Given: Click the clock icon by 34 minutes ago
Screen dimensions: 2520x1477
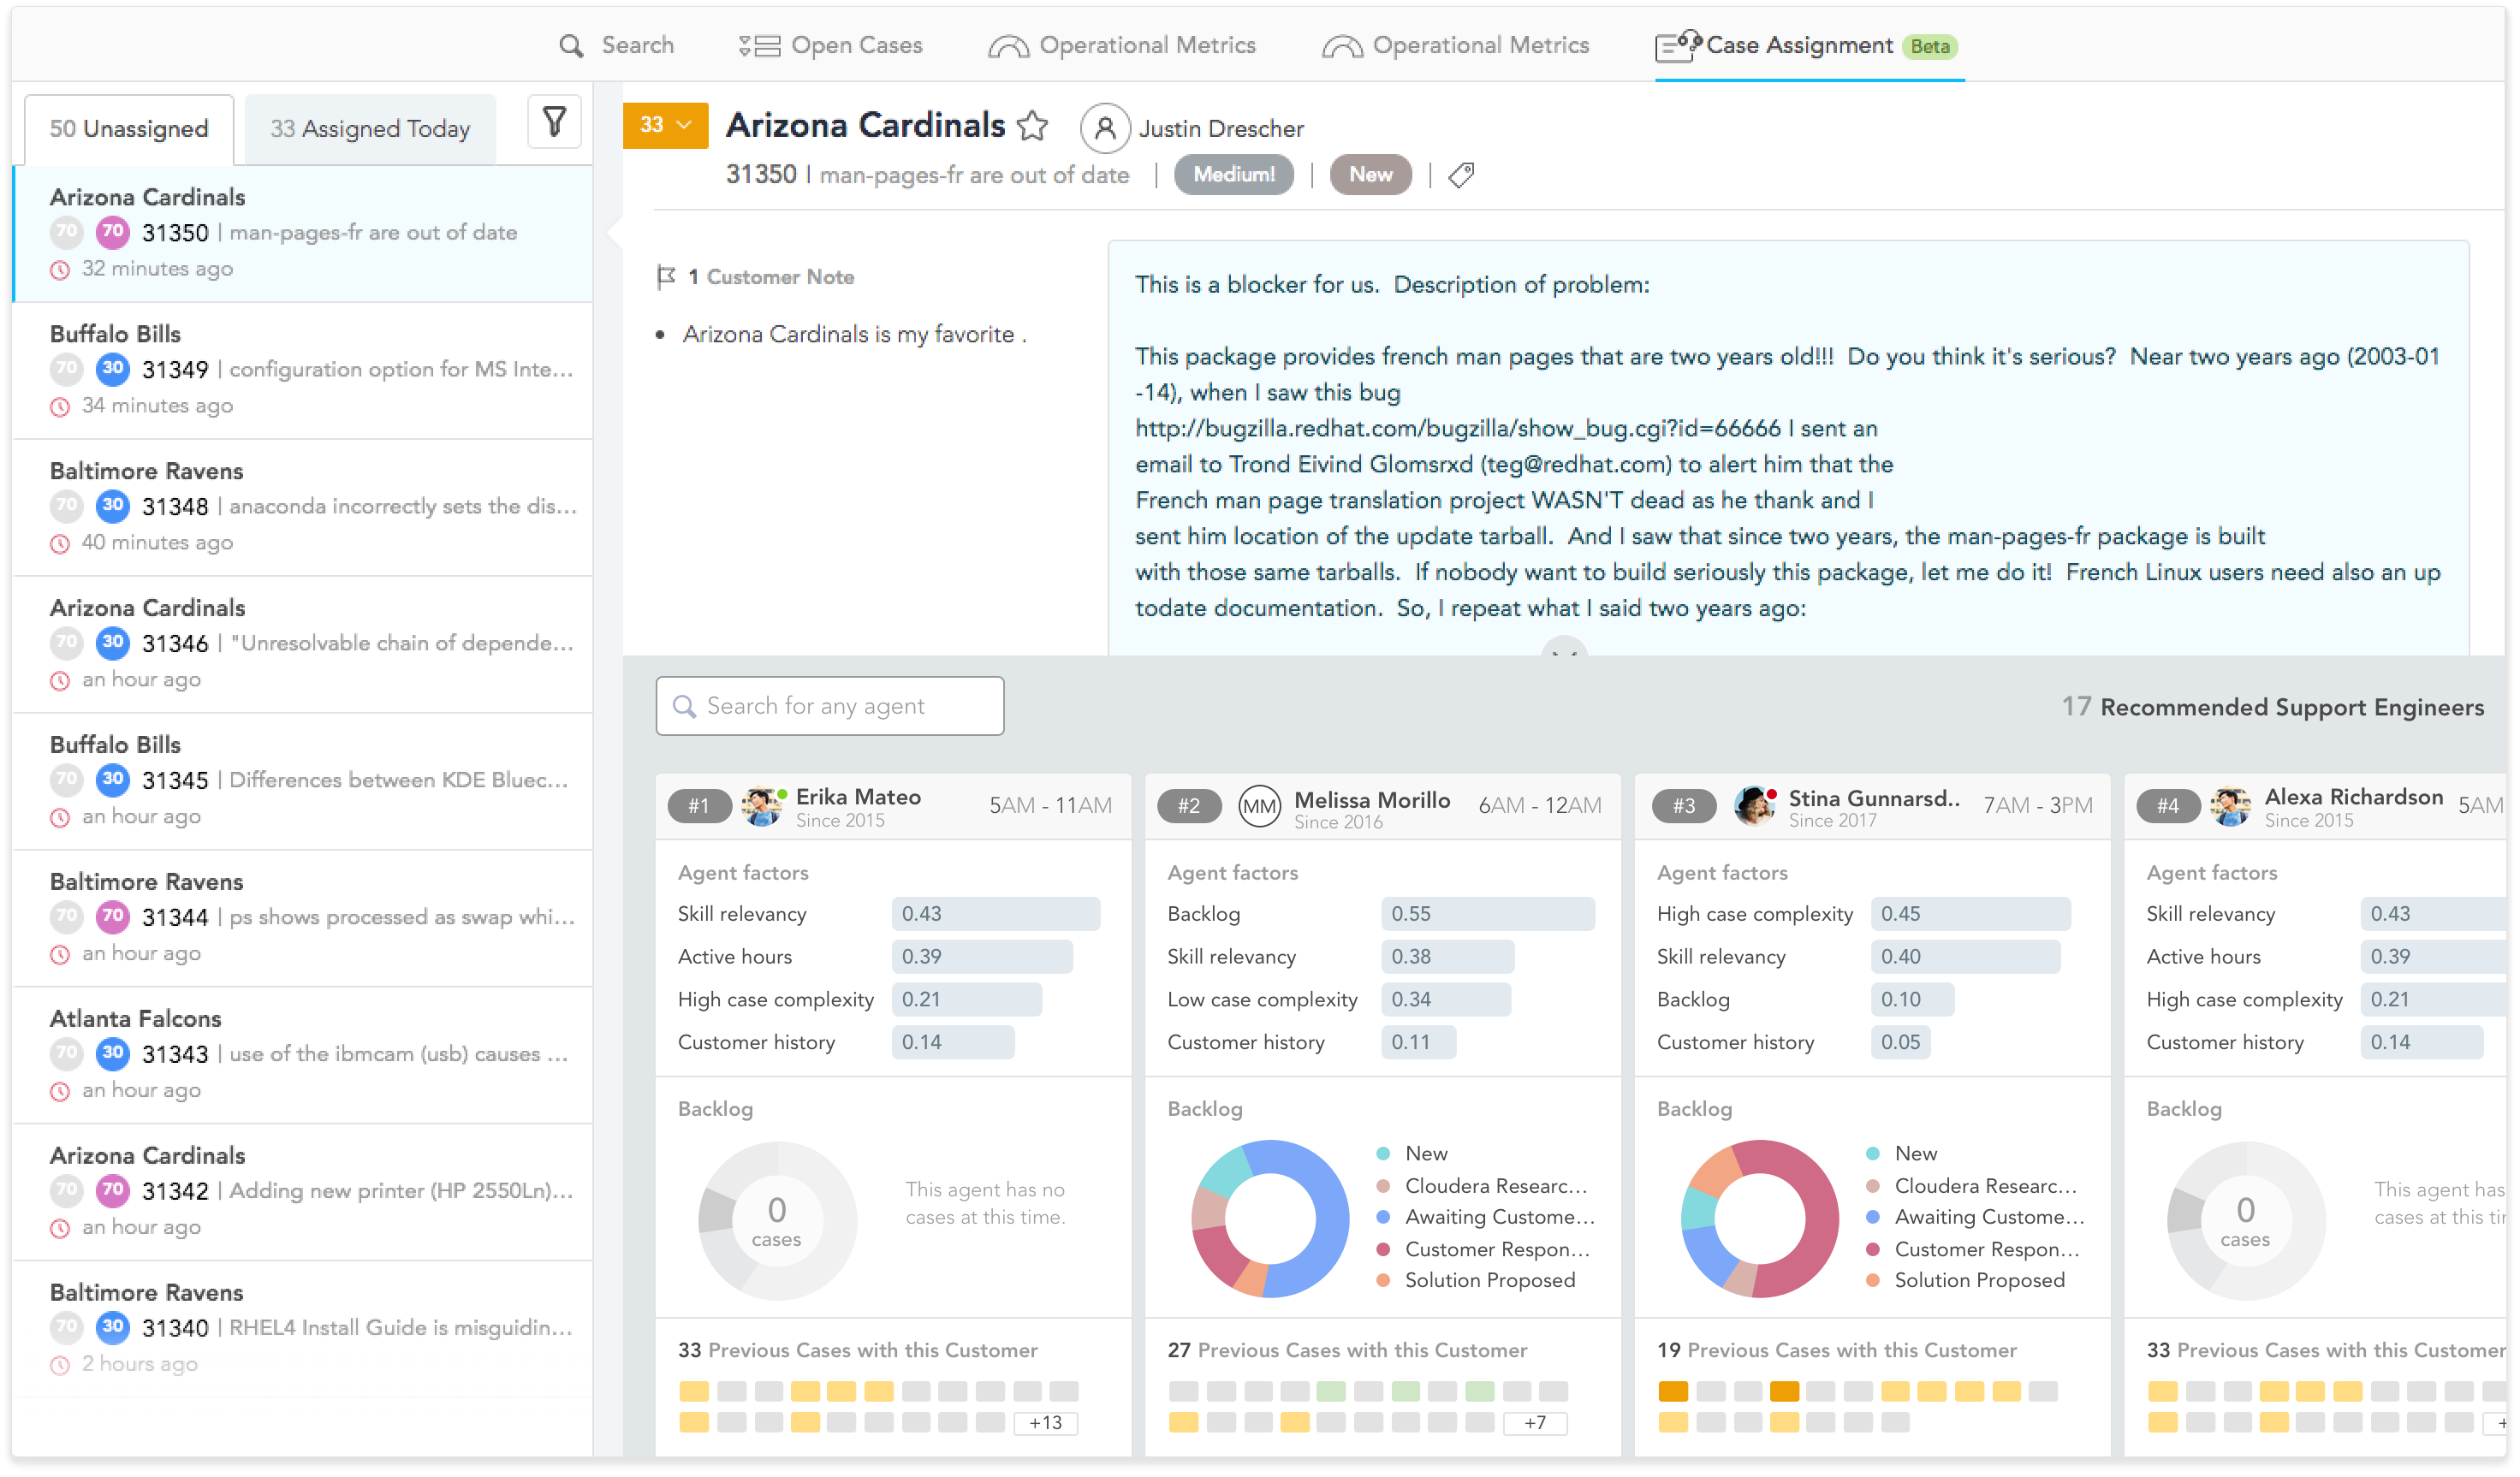Looking at the screenshot, I should pos(60,407).
